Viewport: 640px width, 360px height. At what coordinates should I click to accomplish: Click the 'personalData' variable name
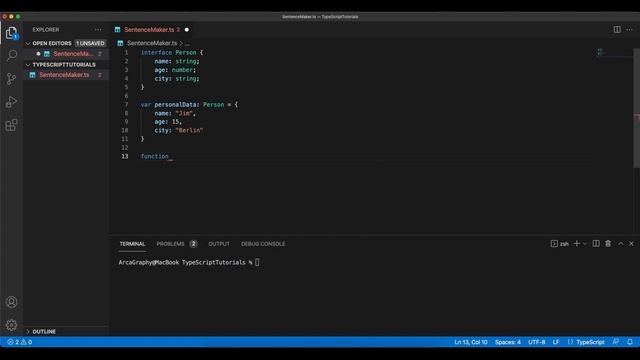click(x=175, y=104)
